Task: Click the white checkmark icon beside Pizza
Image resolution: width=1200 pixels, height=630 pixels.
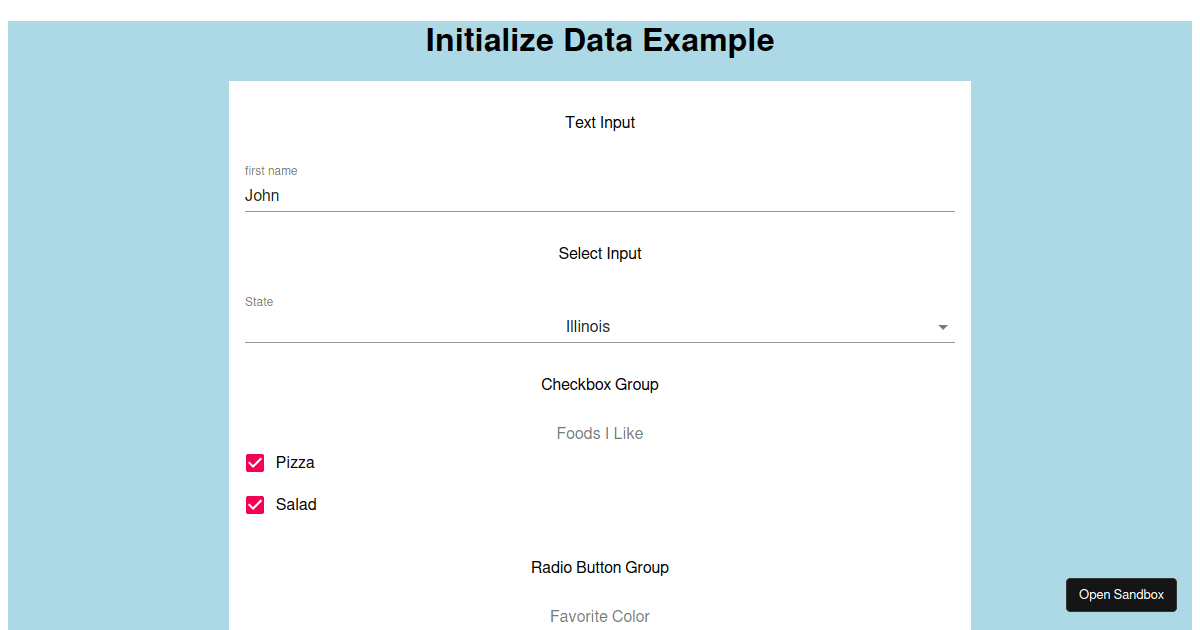Action: tap(255, 463)
